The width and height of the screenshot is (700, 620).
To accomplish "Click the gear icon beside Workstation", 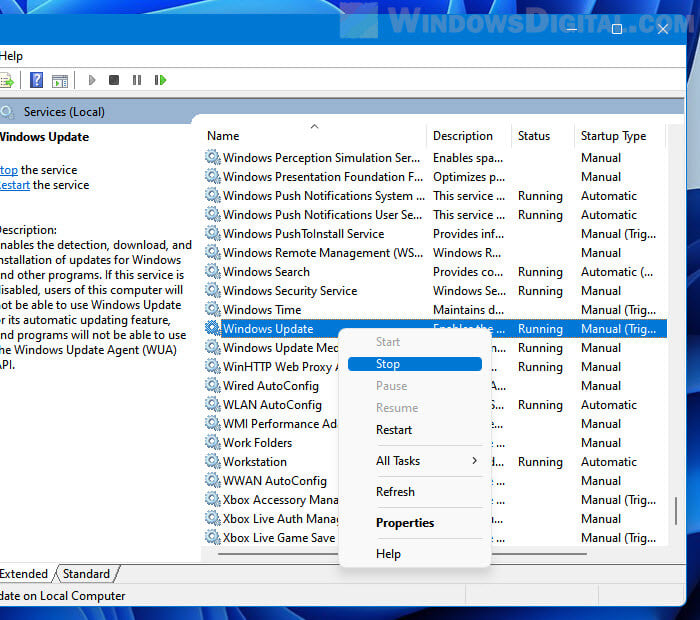I will (x=213, y=461).
